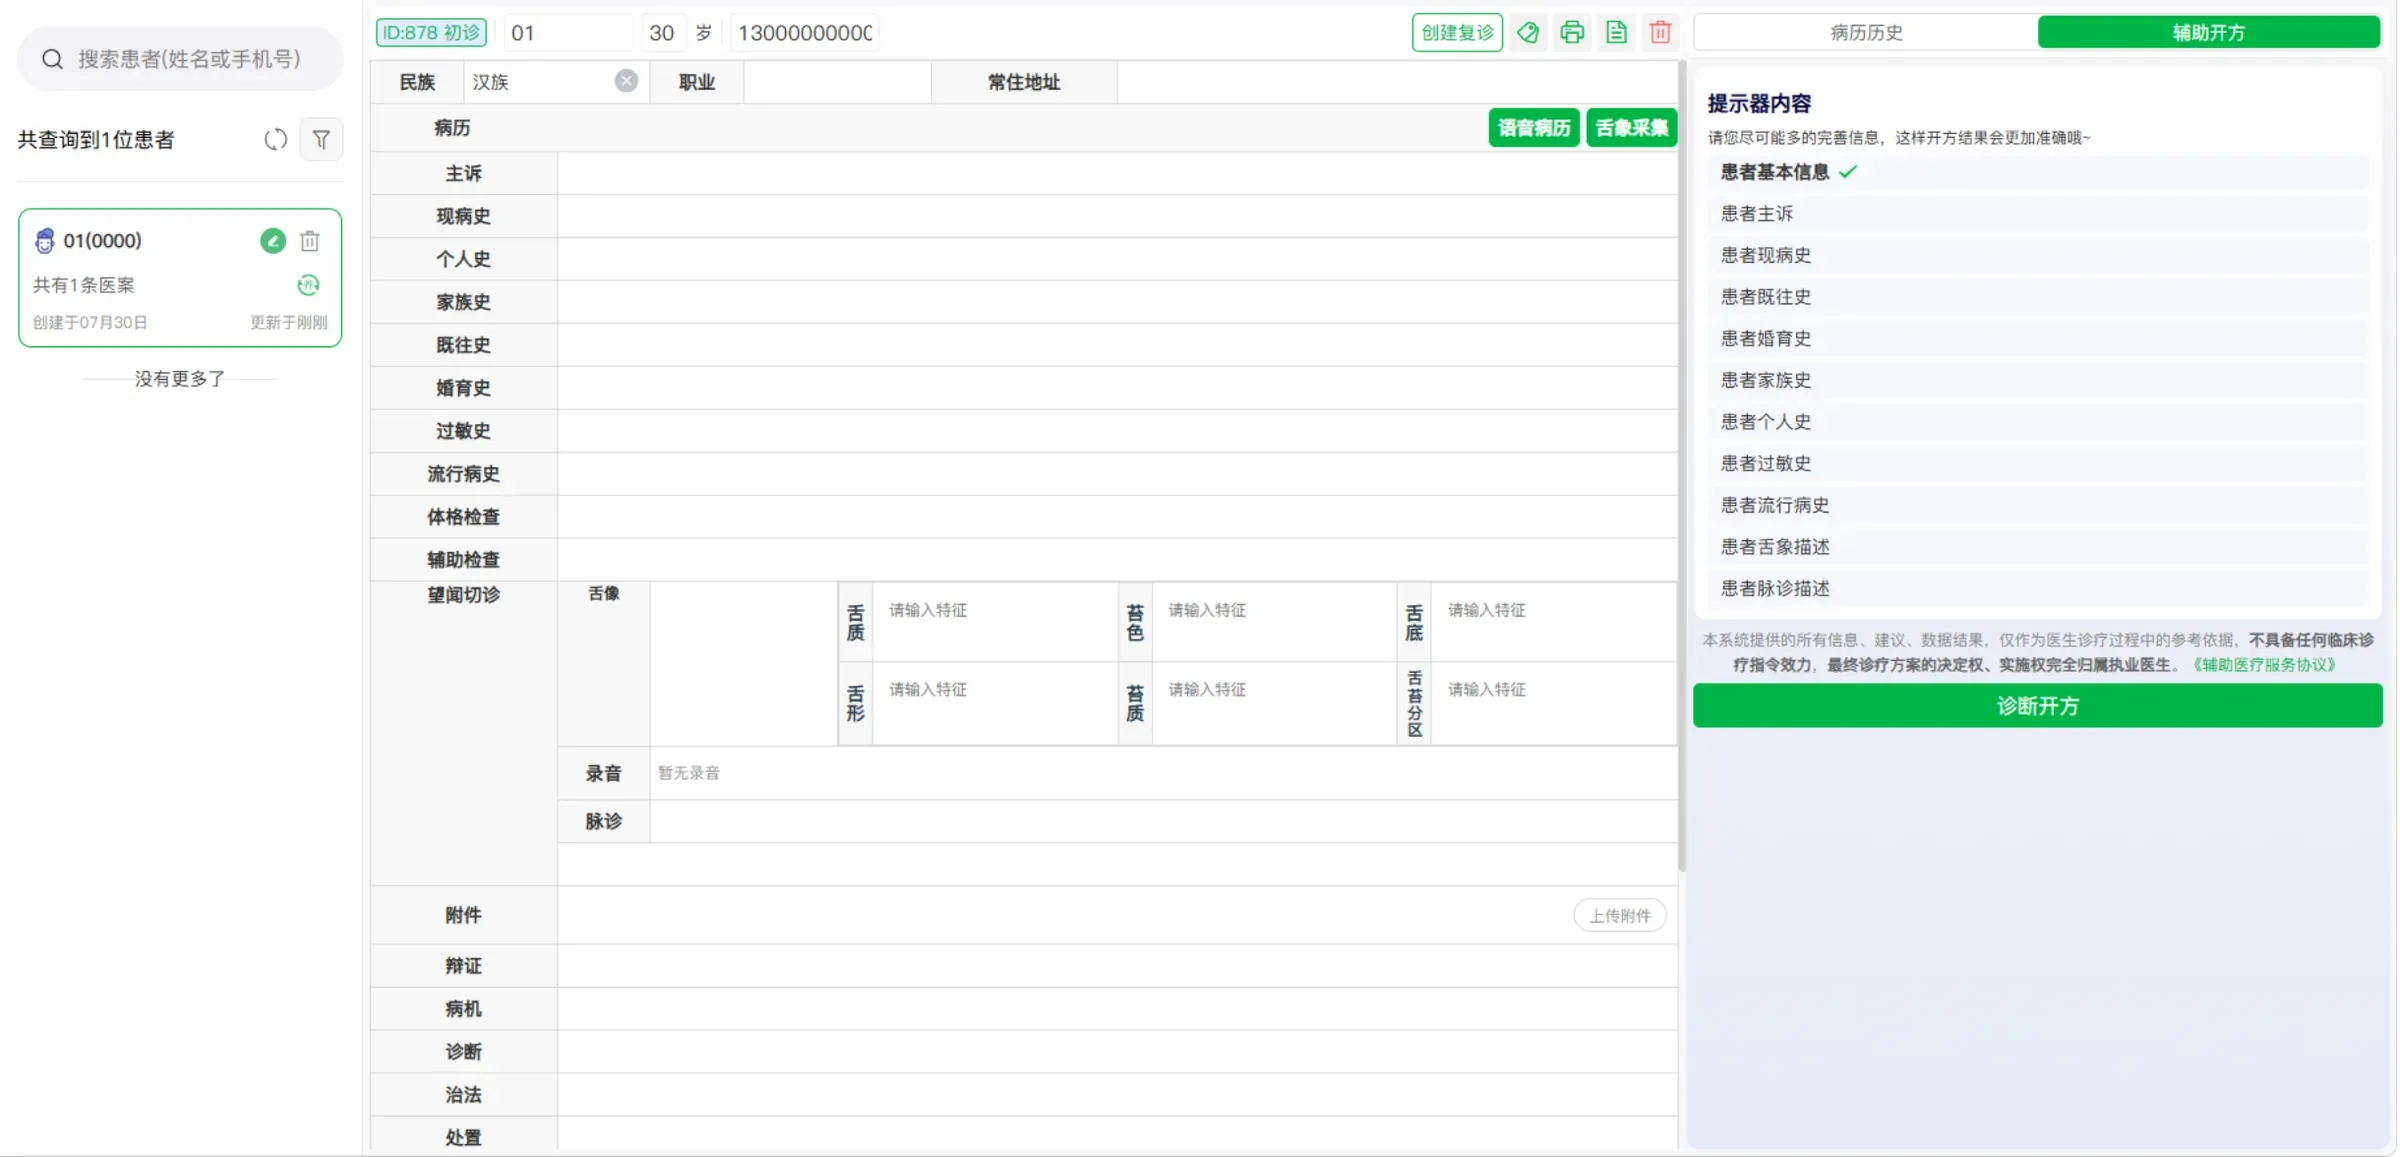Click the 脉诊 pulse input field
This screenshot has height=1157, width=2400.
click(x=1163, y=822)
